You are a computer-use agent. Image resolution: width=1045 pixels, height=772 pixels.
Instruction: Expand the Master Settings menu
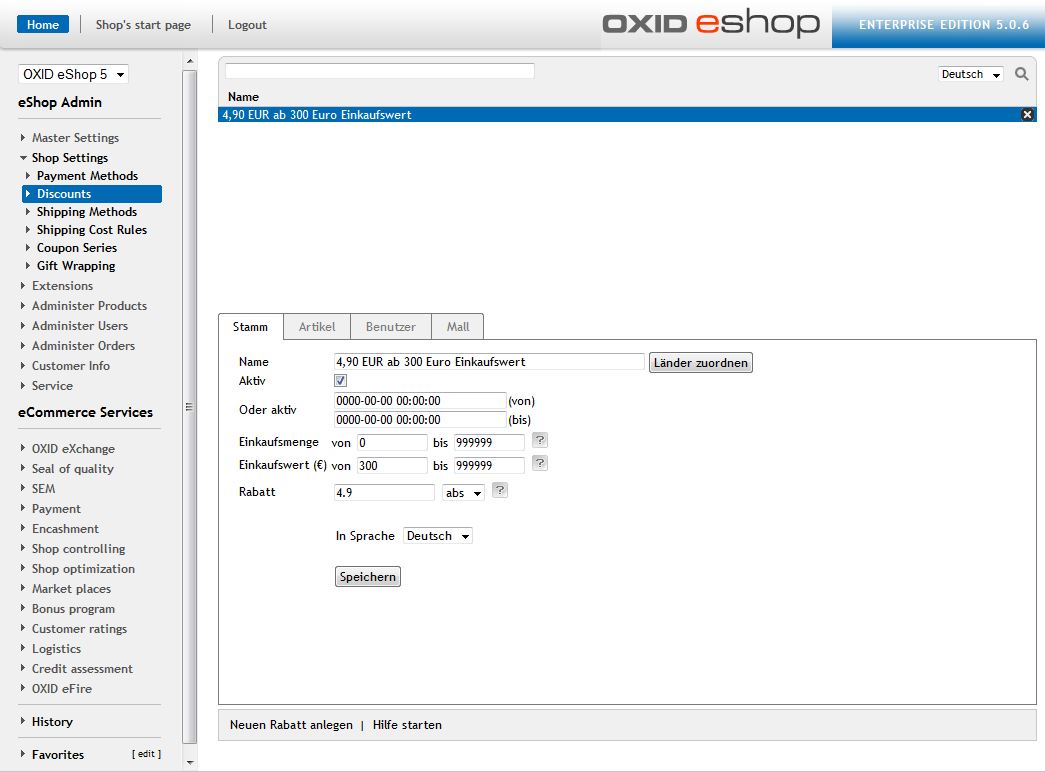click(75, 138)
